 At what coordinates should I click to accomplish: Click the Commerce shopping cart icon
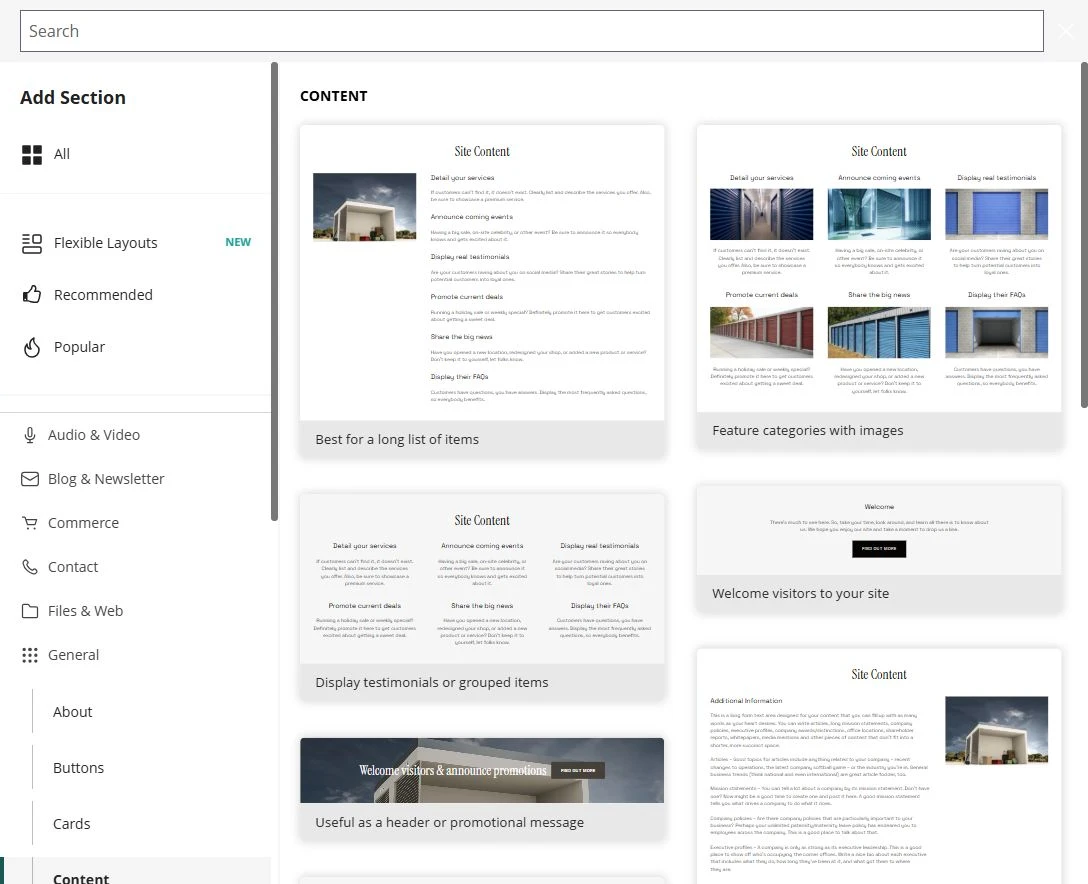click(x=30, y=523)
